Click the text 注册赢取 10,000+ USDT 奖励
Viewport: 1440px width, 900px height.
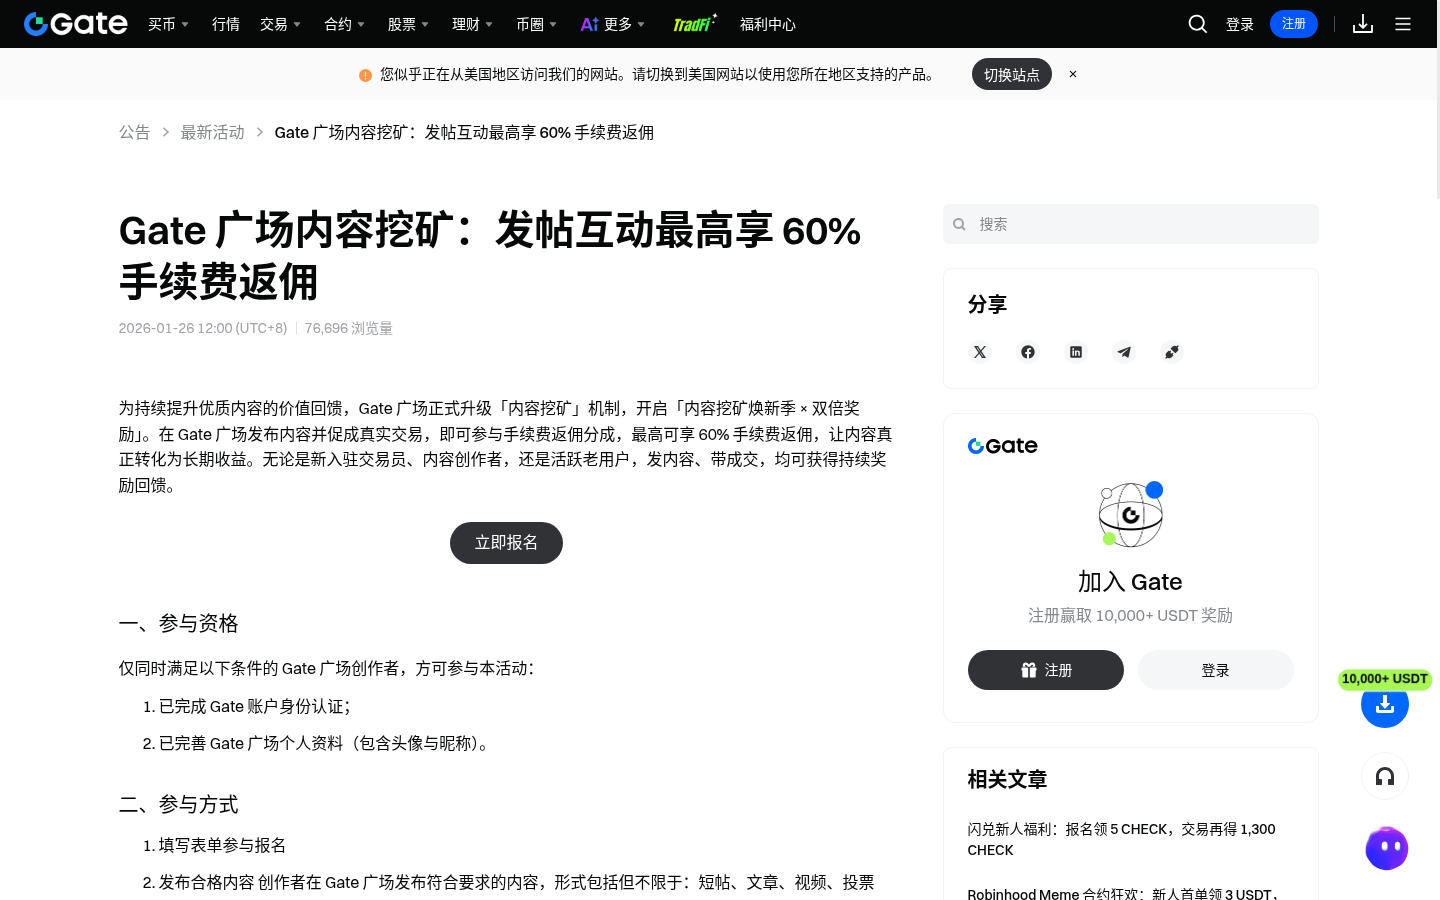coord(1131,616)
